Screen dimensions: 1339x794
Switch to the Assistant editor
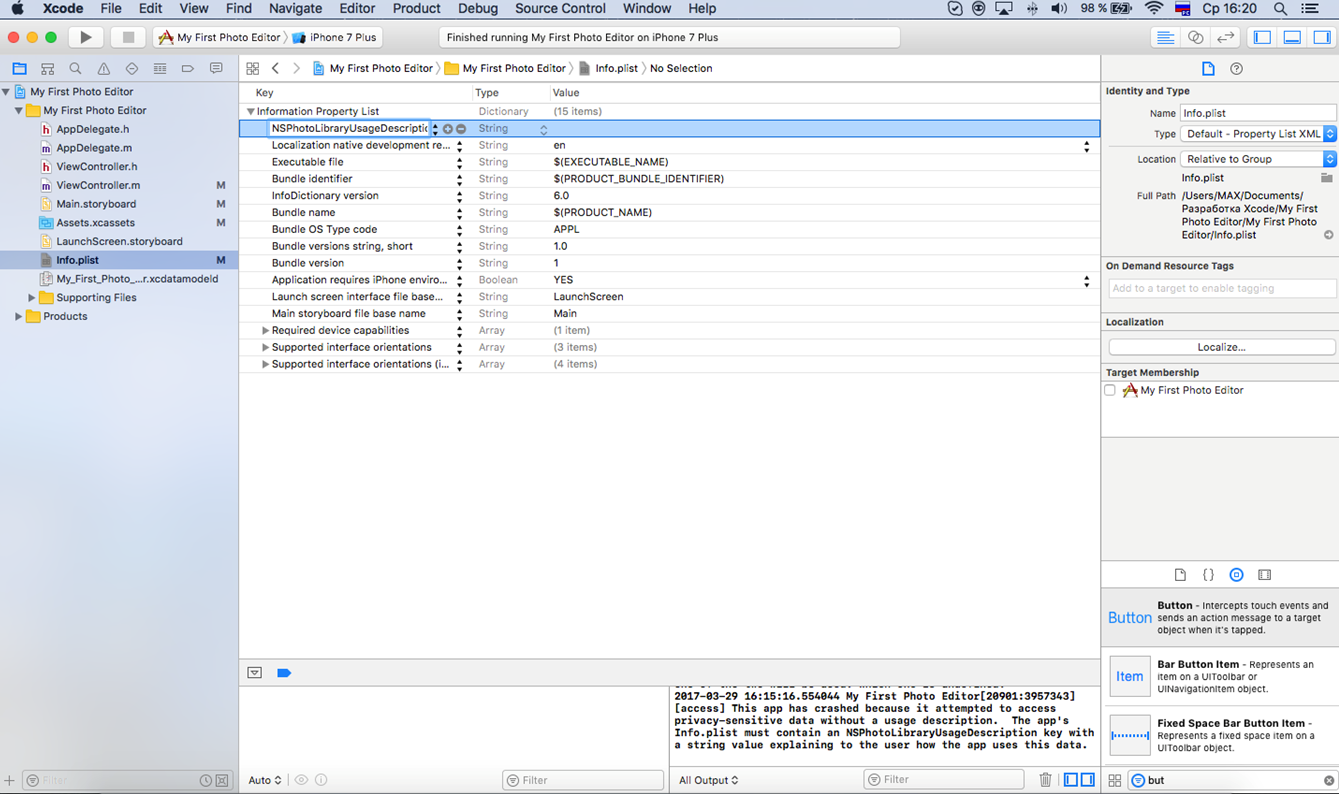coord(1195,37)
